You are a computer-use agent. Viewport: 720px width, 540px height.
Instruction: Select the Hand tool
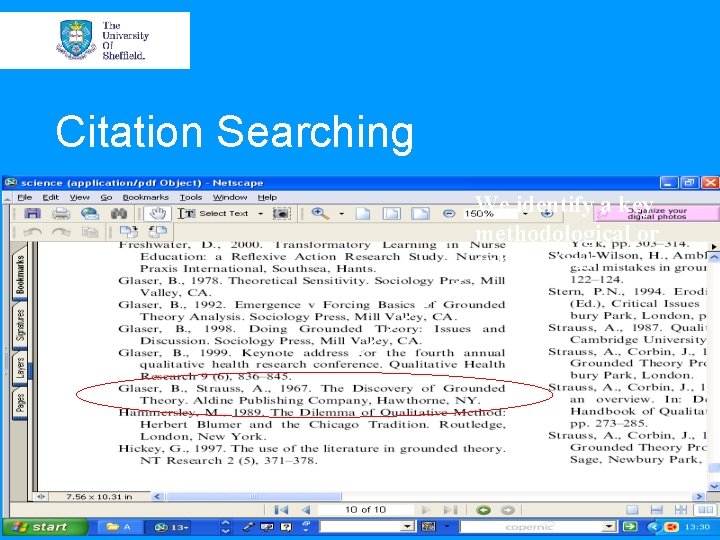(x=158, y=214)
